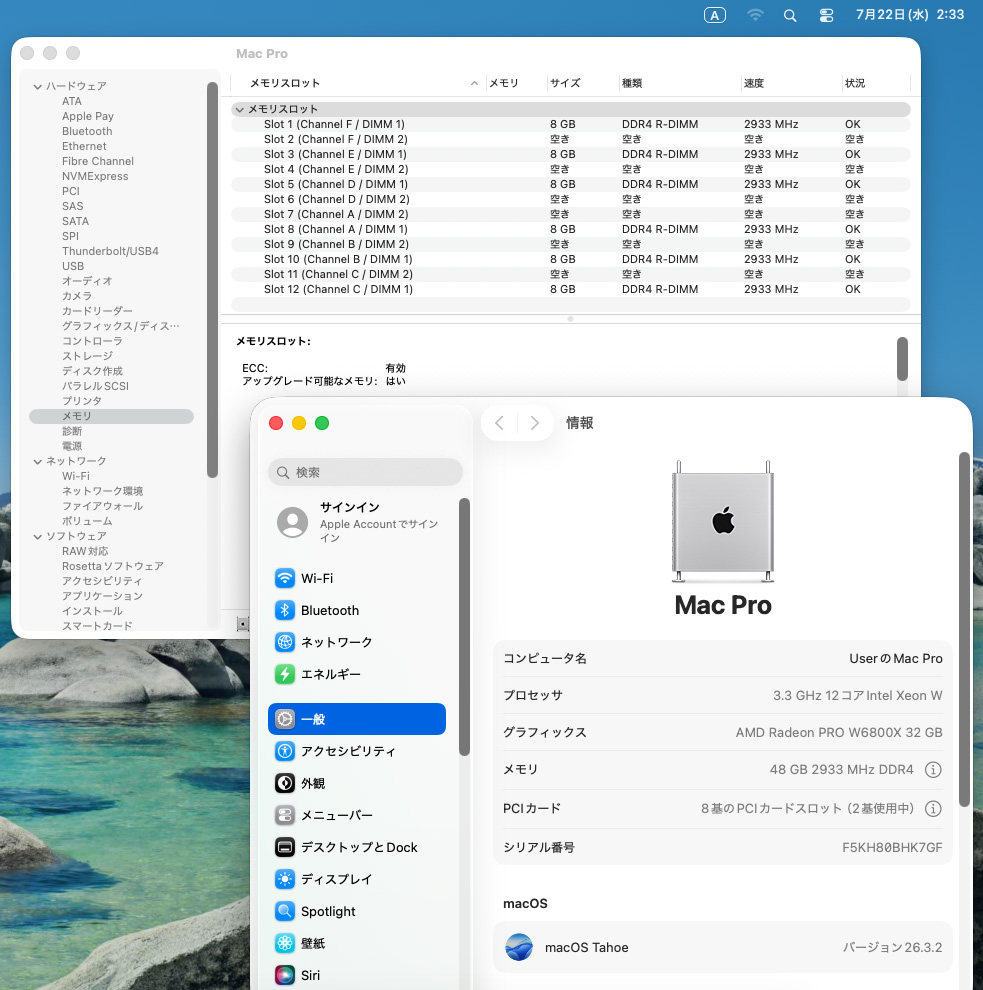Sort by メモリスロット column header
Viewport: 983px width, 990px height.
358,83
